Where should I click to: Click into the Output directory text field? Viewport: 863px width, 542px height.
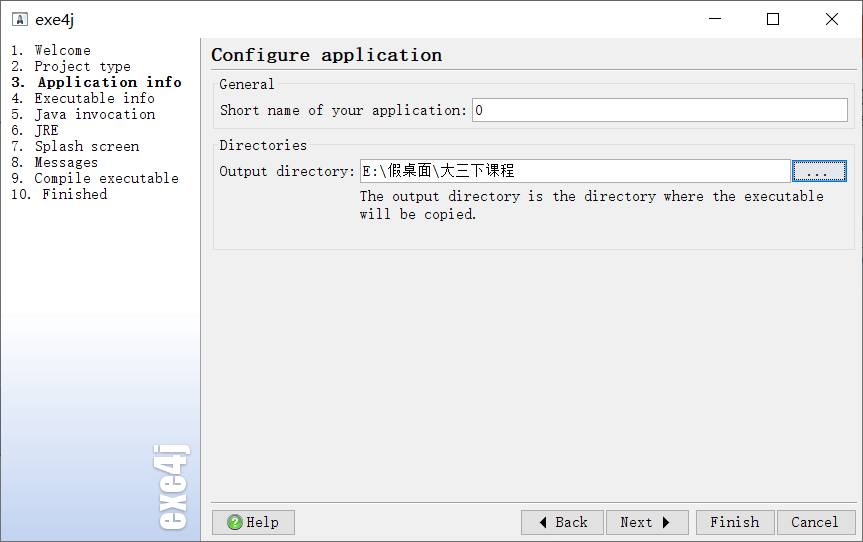(575, 171)
